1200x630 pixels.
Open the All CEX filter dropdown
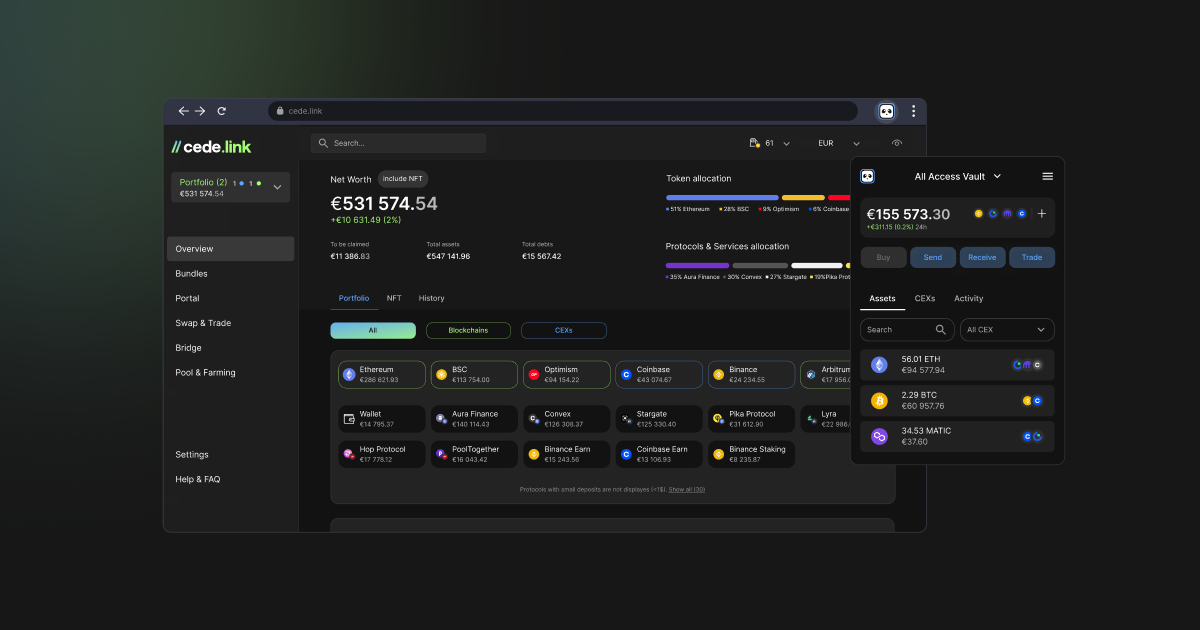click(1007, 329)
